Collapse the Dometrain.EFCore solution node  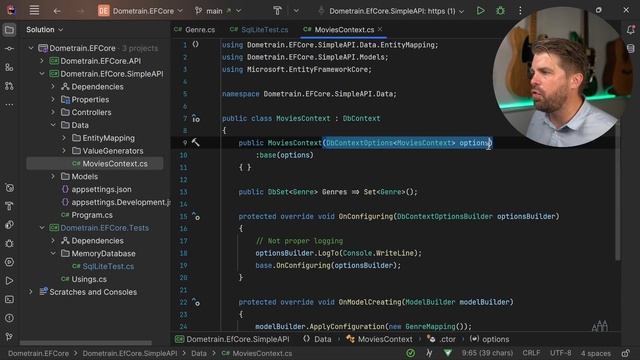click(x=31, y=48)
